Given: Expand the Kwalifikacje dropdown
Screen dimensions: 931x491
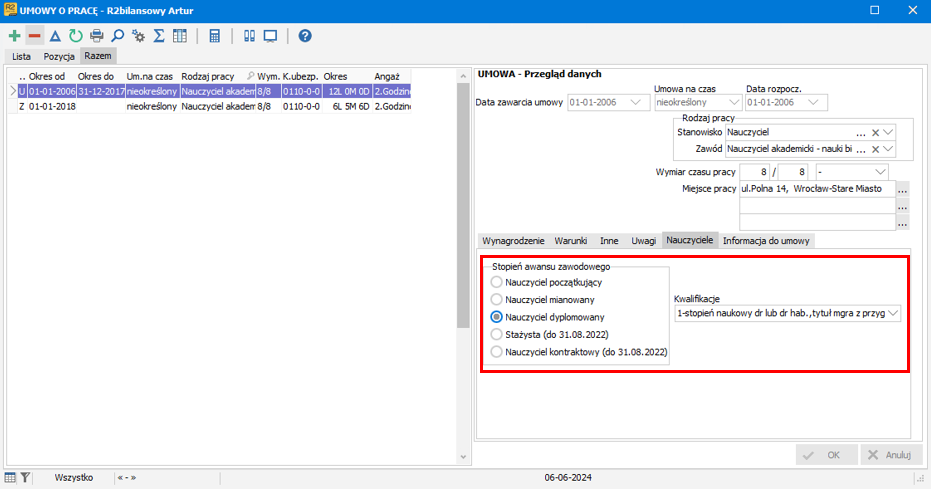Looking at the screenshot, I should (x=892, y=313).
